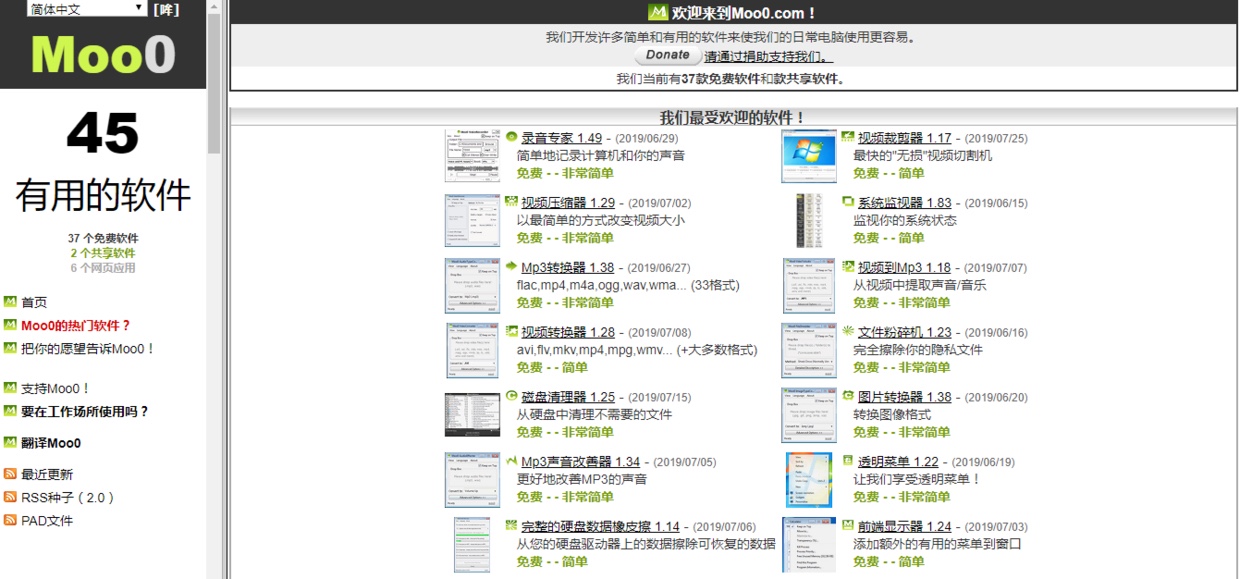Click the Moo0 logo banner
The height and width of the screenshot is (579, 1240).
tap(103, 54)
